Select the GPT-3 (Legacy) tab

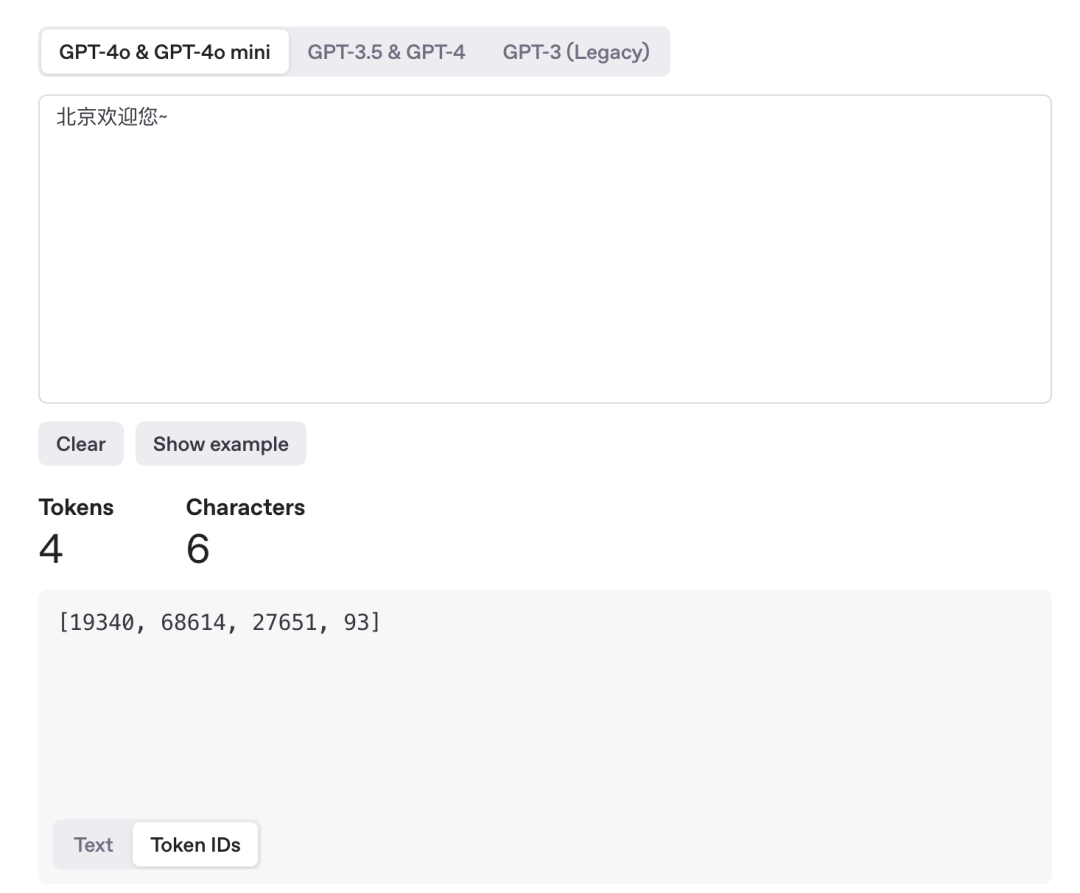[576, 52]
